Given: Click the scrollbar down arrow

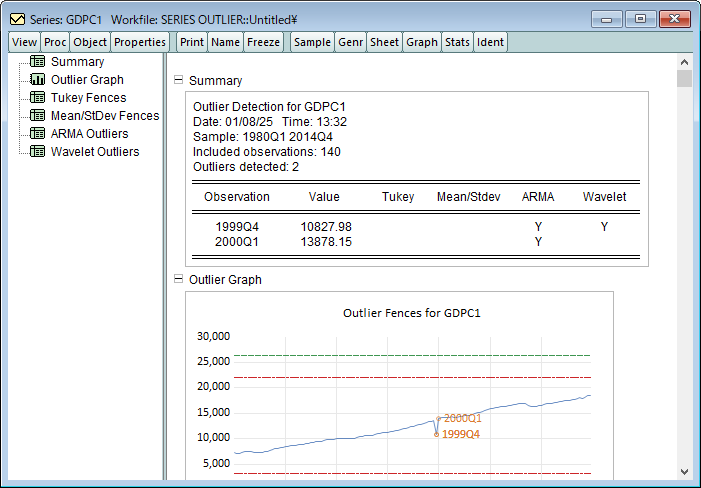Looking at the screenshot, I should [684, 472].
